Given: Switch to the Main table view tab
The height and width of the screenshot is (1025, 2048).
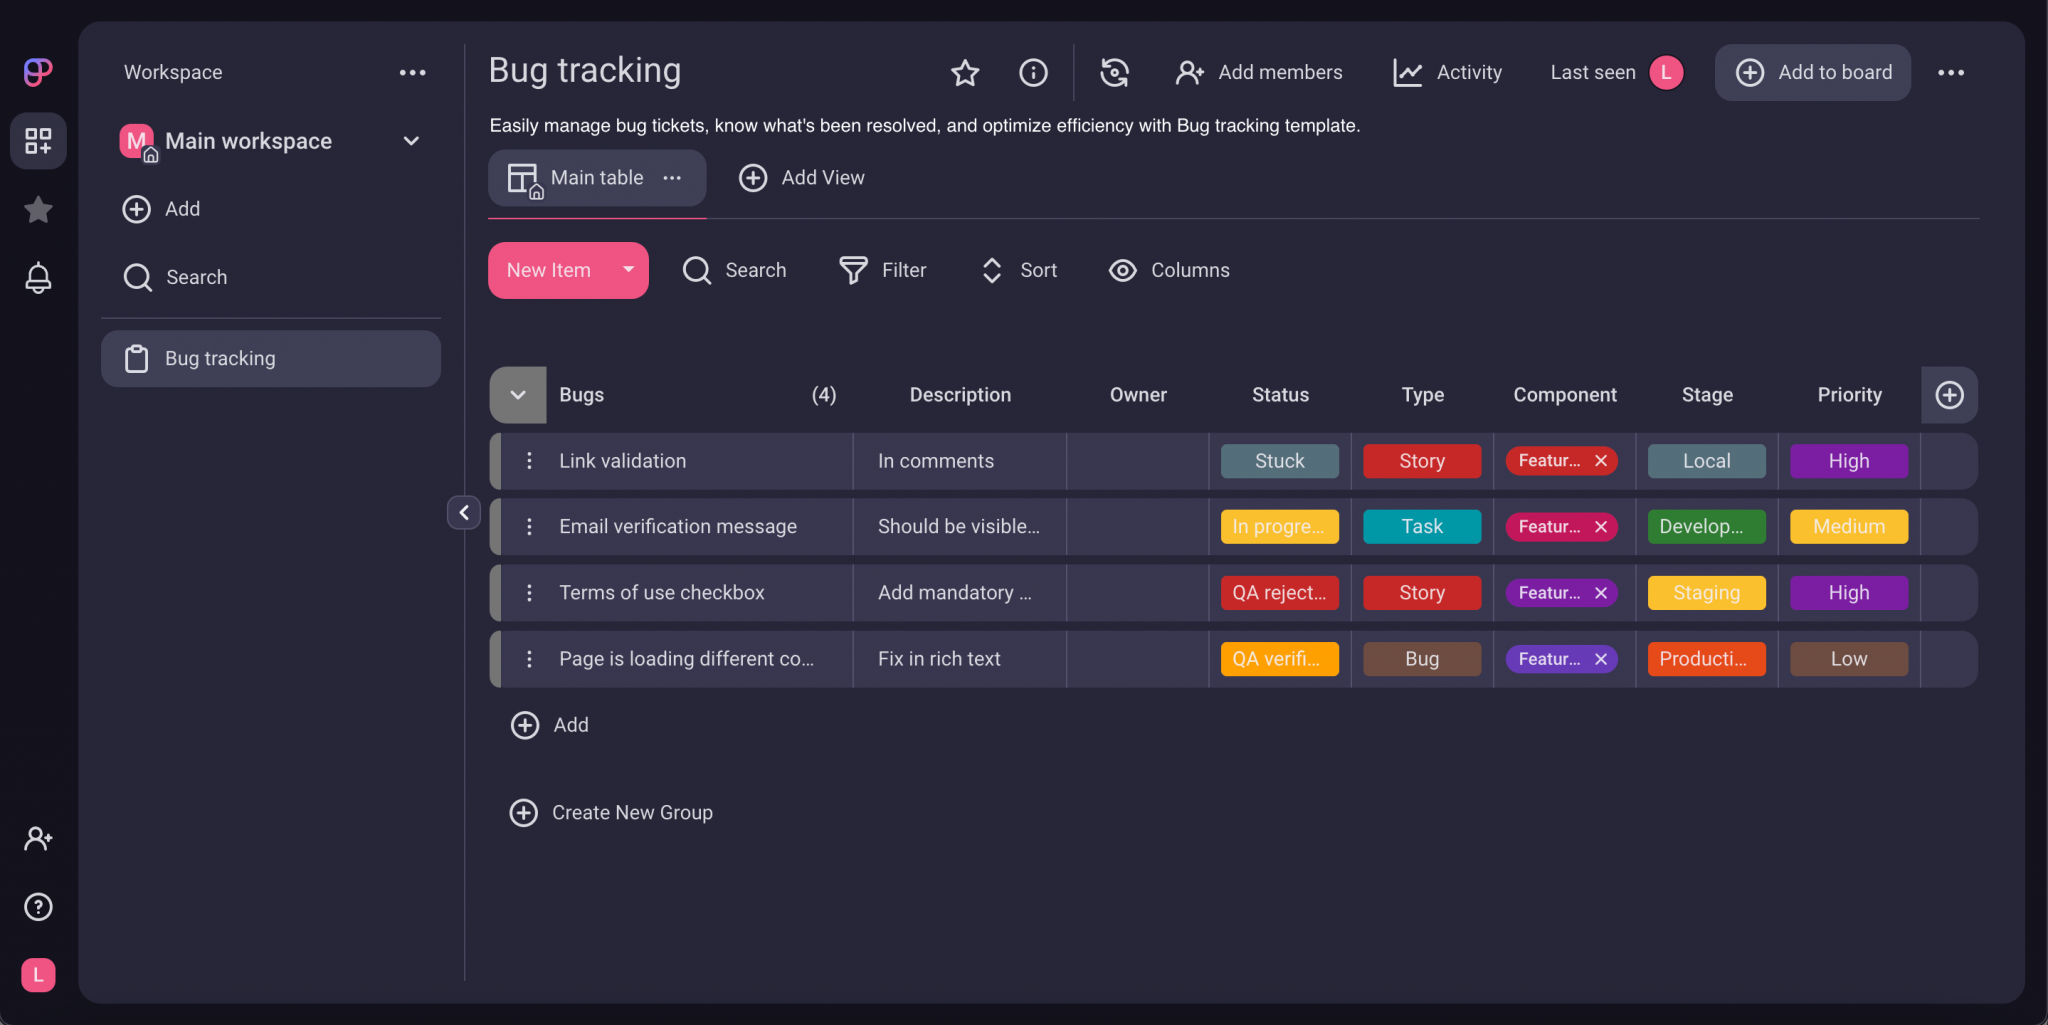Looking at the screenshot, I should click(596, 177).
